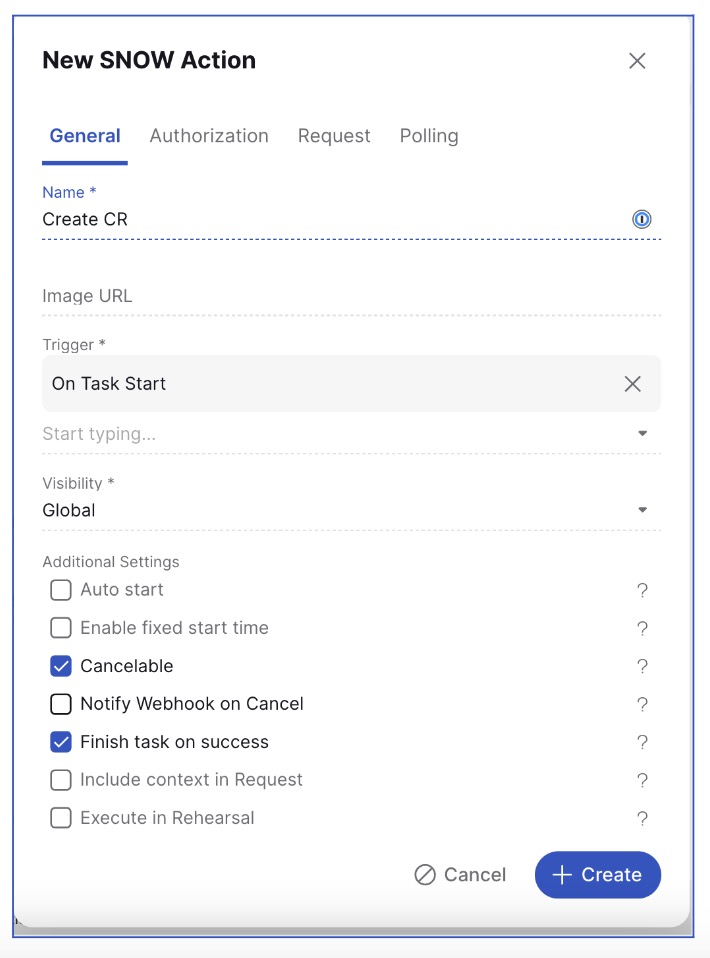
Task: Select the Polling tab
Action: tap(429, 136)
